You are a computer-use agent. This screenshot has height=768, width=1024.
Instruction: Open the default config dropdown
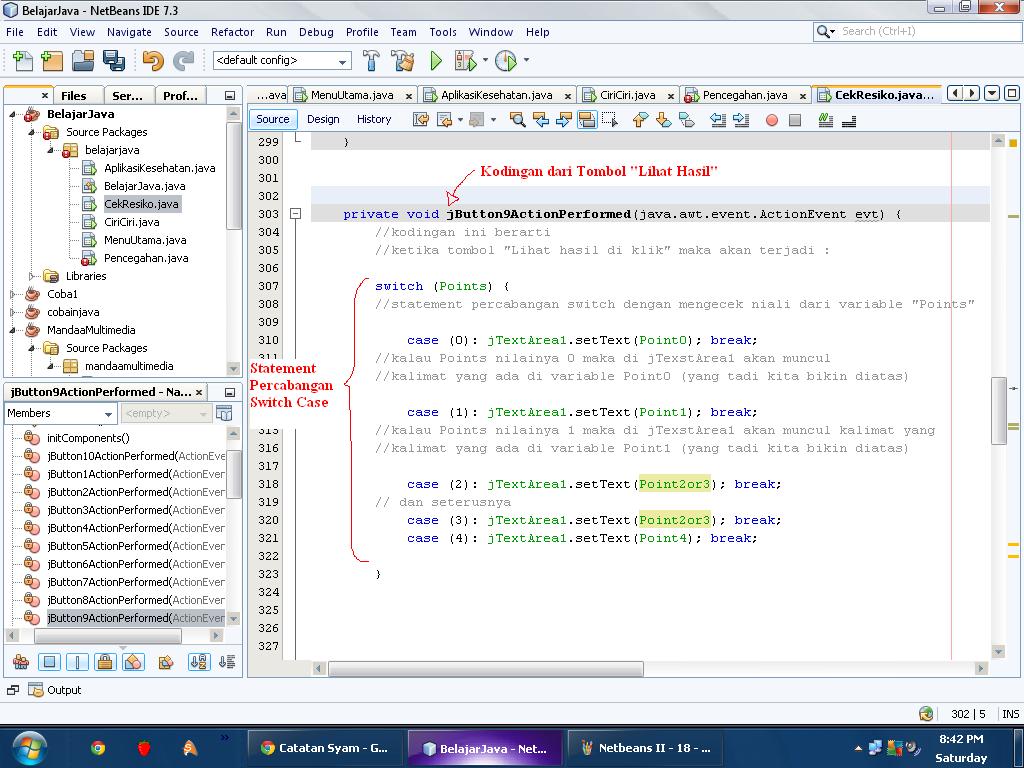(343, 61)
